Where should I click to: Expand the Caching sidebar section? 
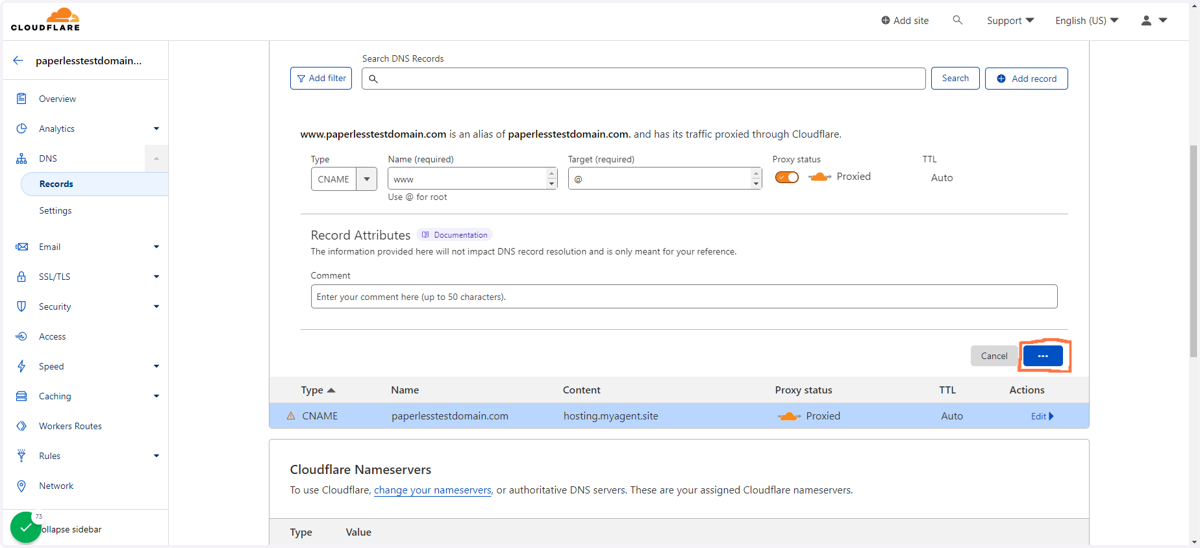point(156,397)
